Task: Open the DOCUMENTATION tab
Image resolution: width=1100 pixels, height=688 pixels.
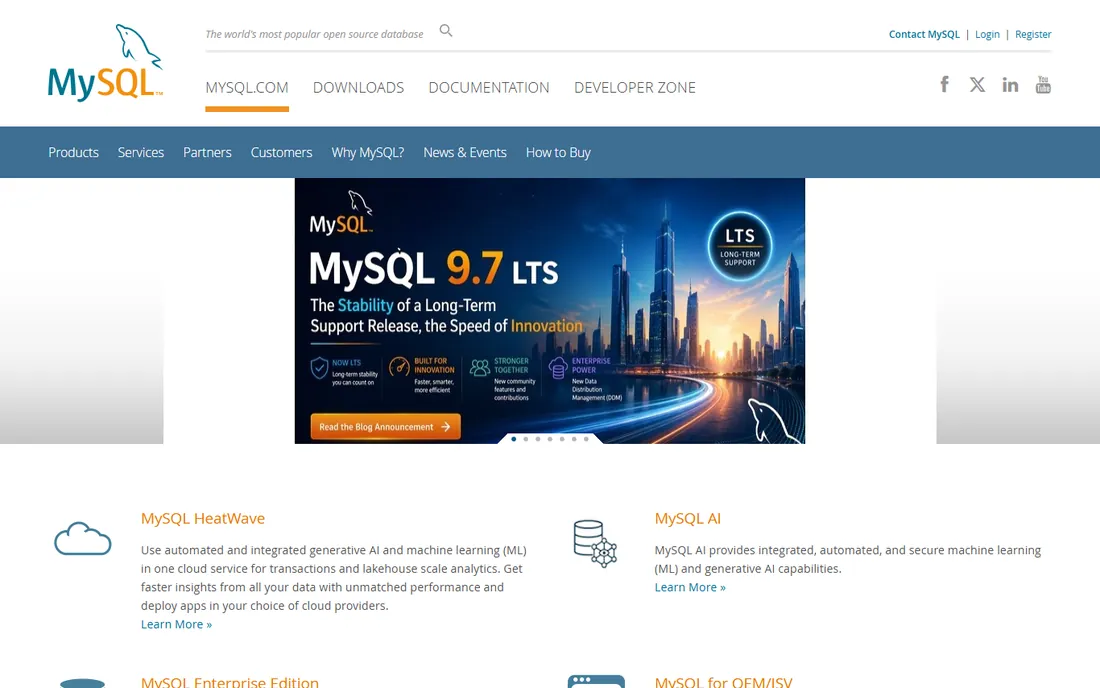Action: [489, 88]
